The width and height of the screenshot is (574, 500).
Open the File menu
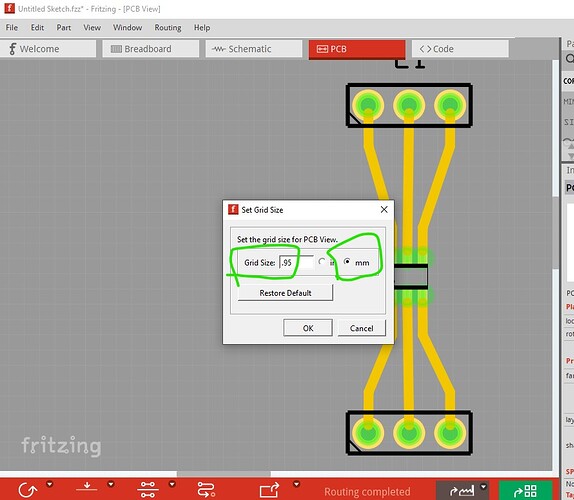coord(12,27)
